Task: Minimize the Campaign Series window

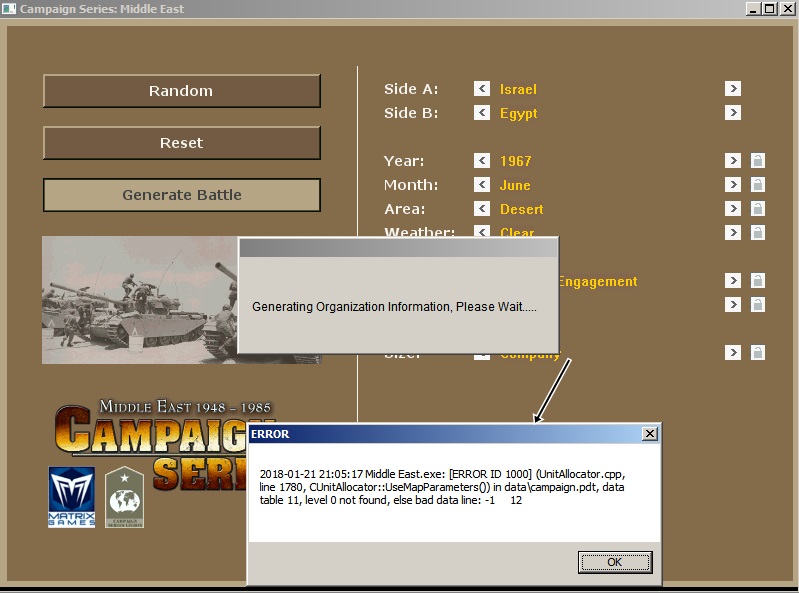Action: [x=753, y=9]
